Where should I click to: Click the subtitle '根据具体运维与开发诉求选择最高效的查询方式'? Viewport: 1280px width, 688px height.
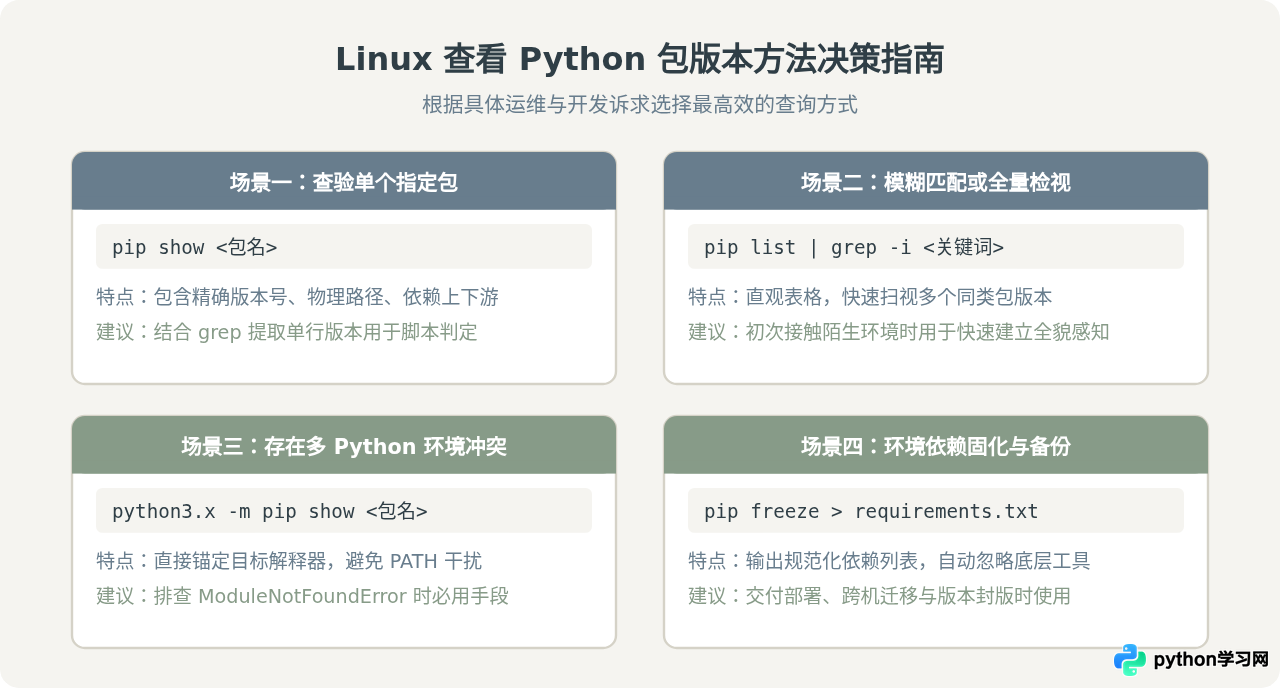(640, 105)
